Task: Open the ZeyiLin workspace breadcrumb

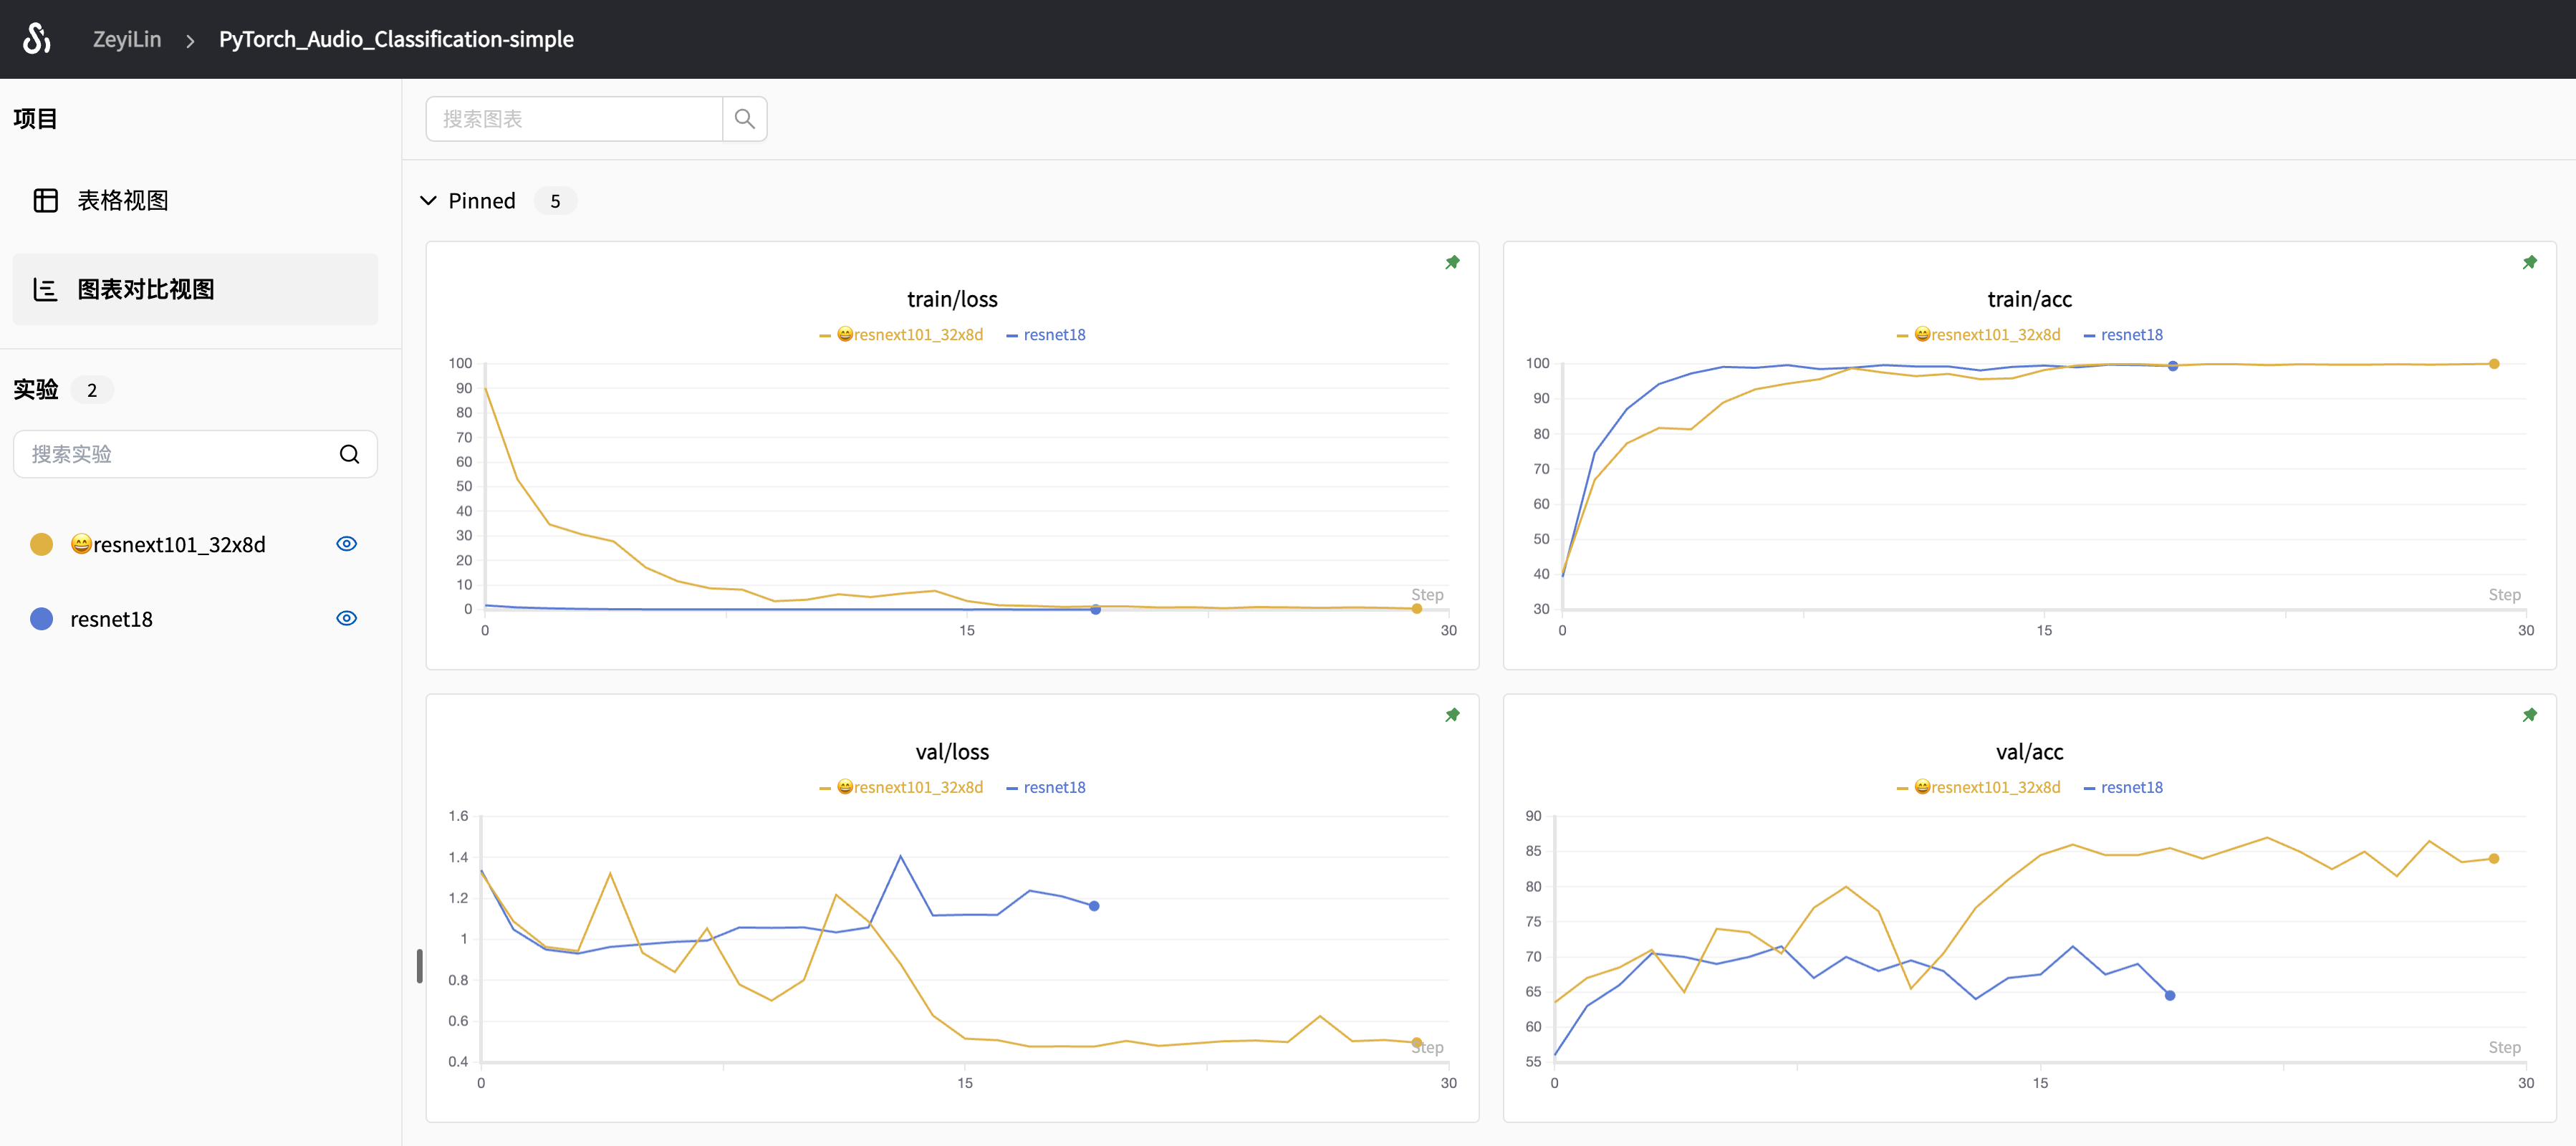Action: point(127,39)
